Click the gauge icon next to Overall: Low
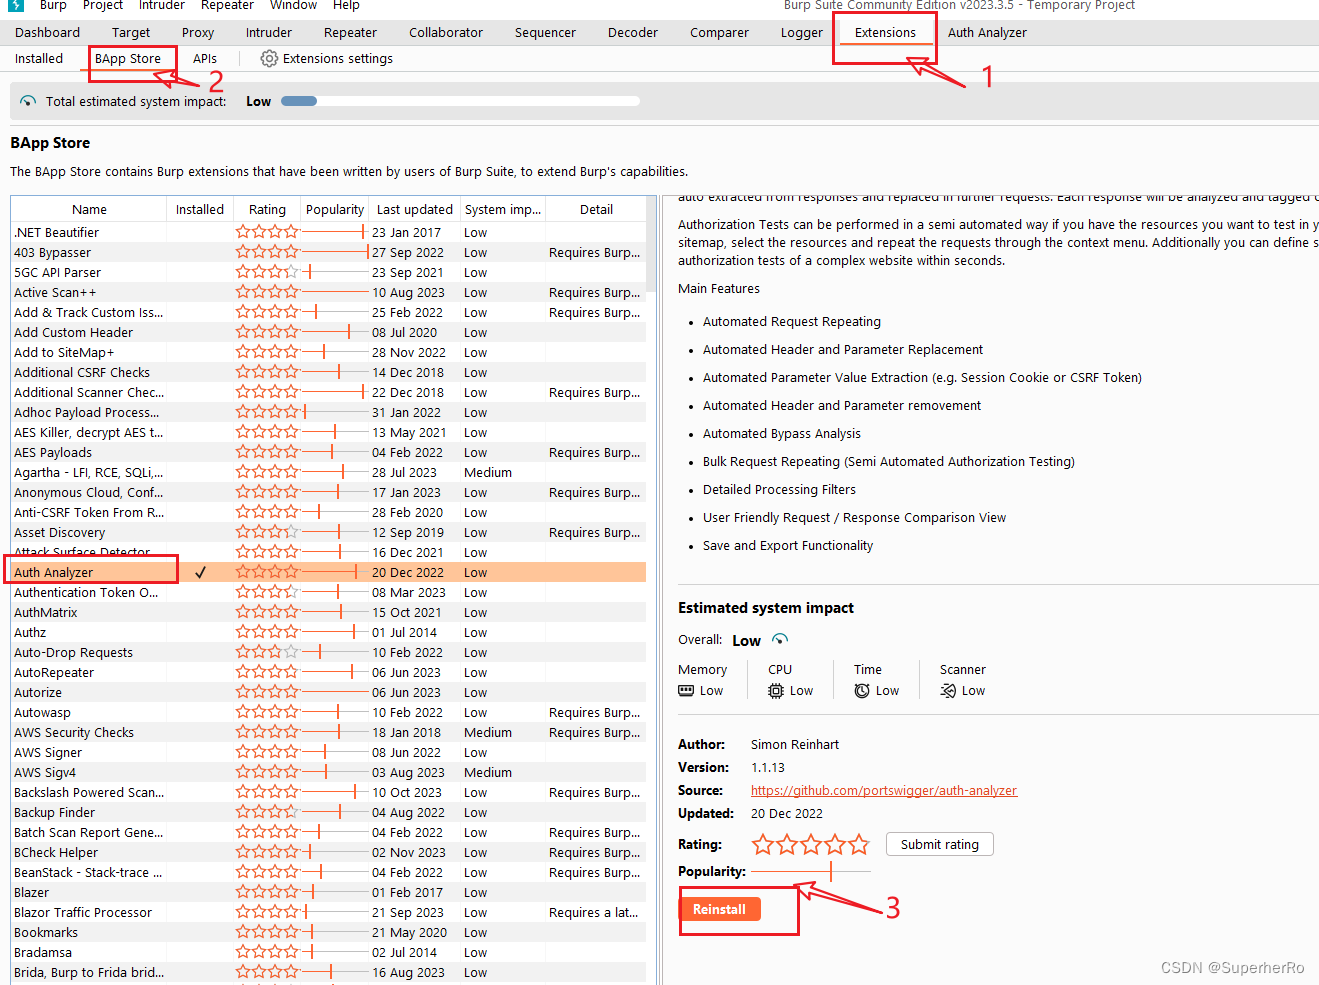 click(x=779, y=639)
